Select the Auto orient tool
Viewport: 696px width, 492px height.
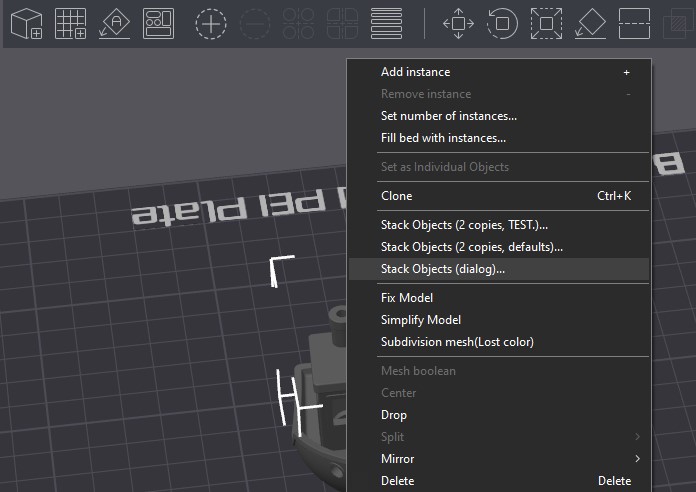pyautogui.click(x=115, y=24)
